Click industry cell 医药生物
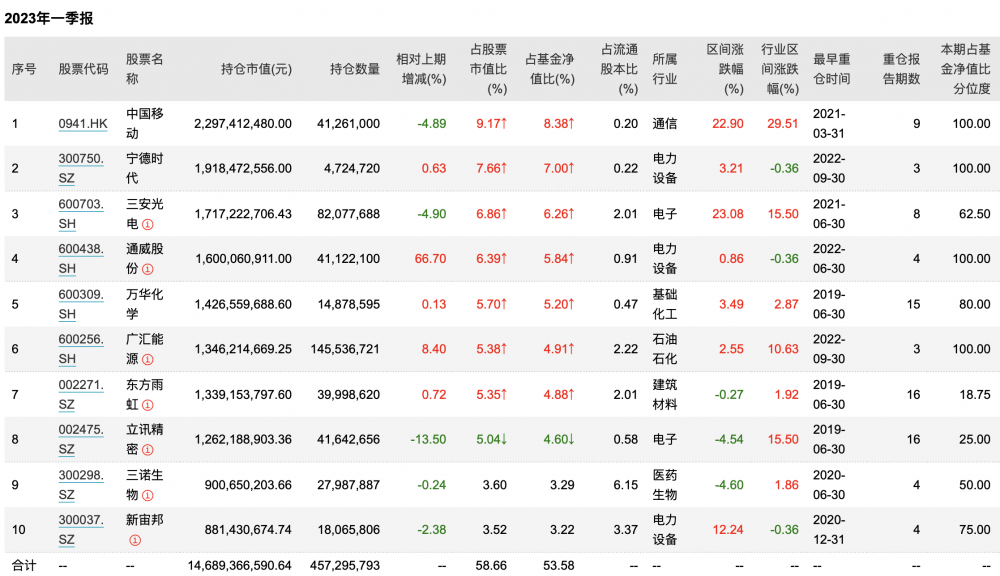The height and width of the screenshot is (576, 1000). [x=665, y=485]
